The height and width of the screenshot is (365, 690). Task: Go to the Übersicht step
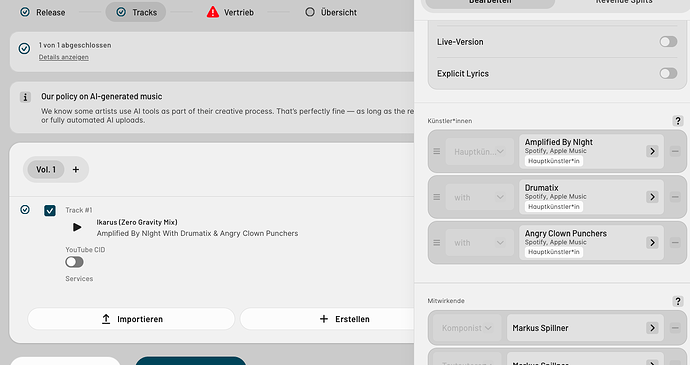pos(331,12)
